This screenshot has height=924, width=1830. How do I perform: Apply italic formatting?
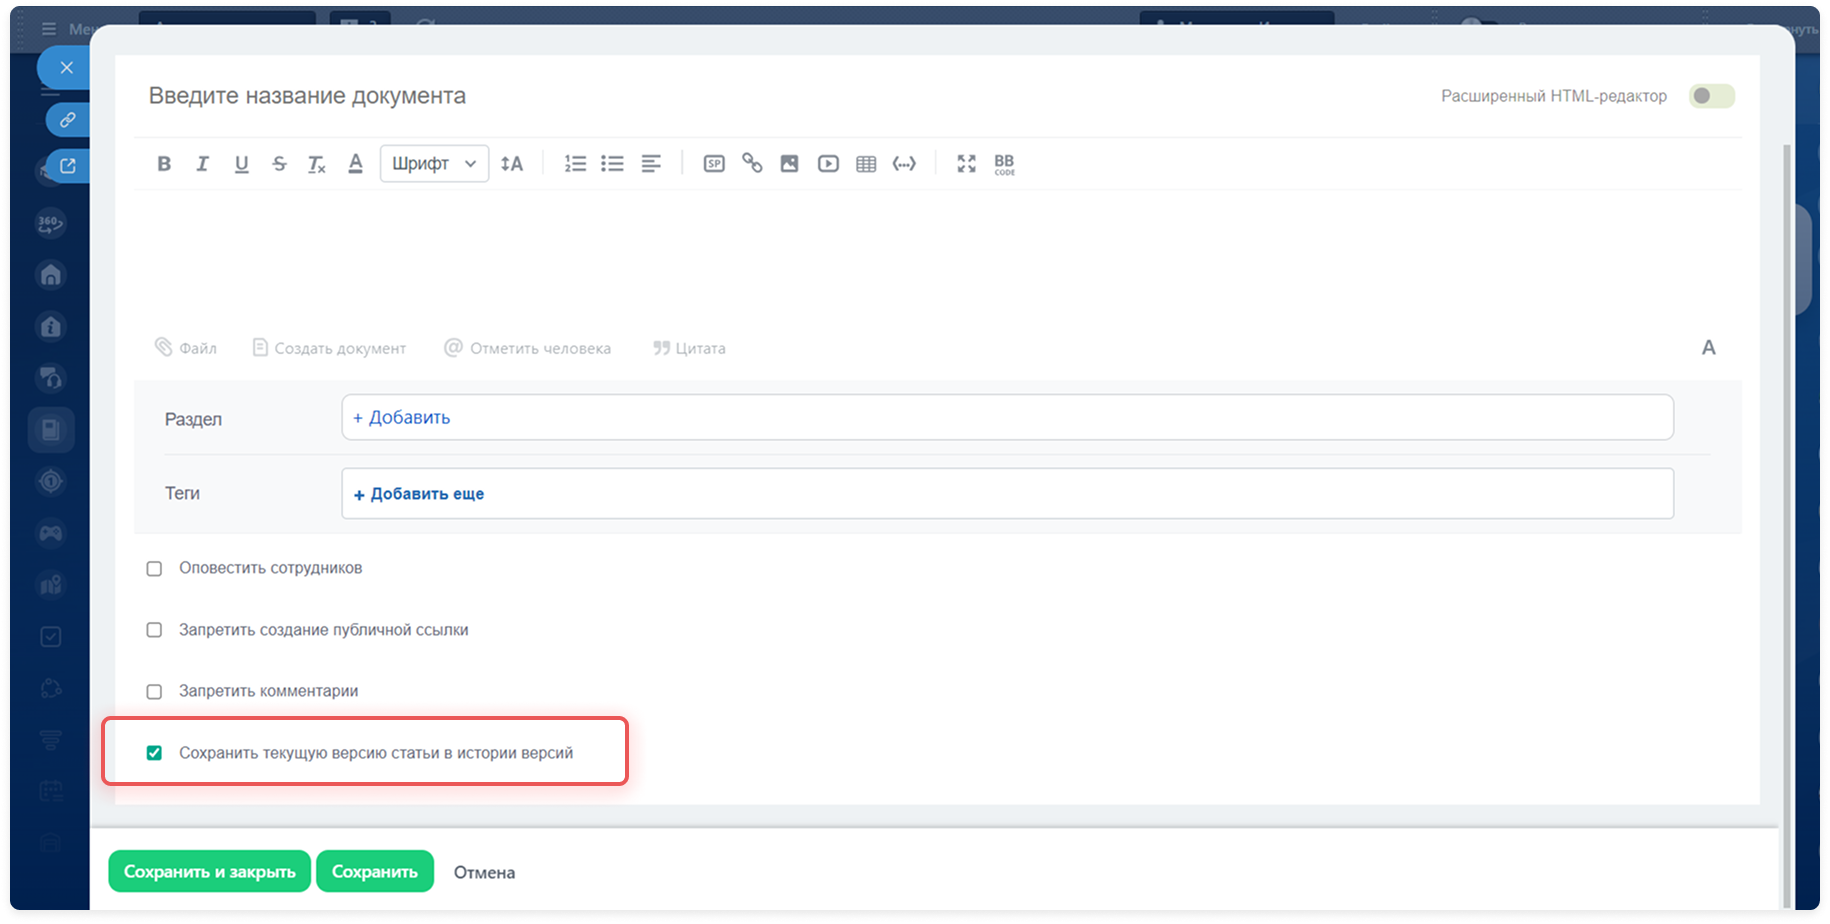202,164
